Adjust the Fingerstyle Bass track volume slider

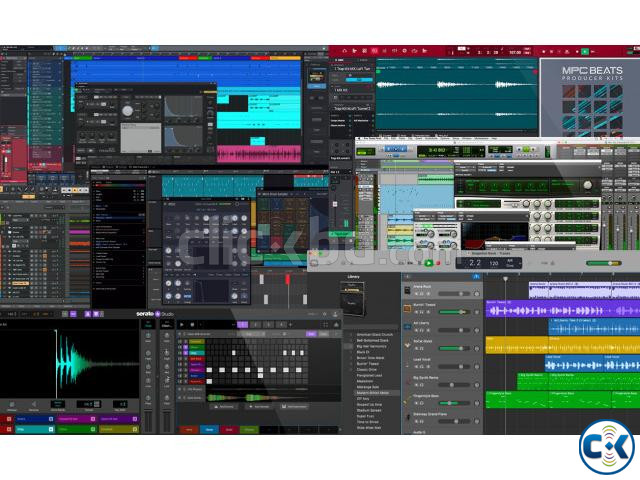[453, 403]
